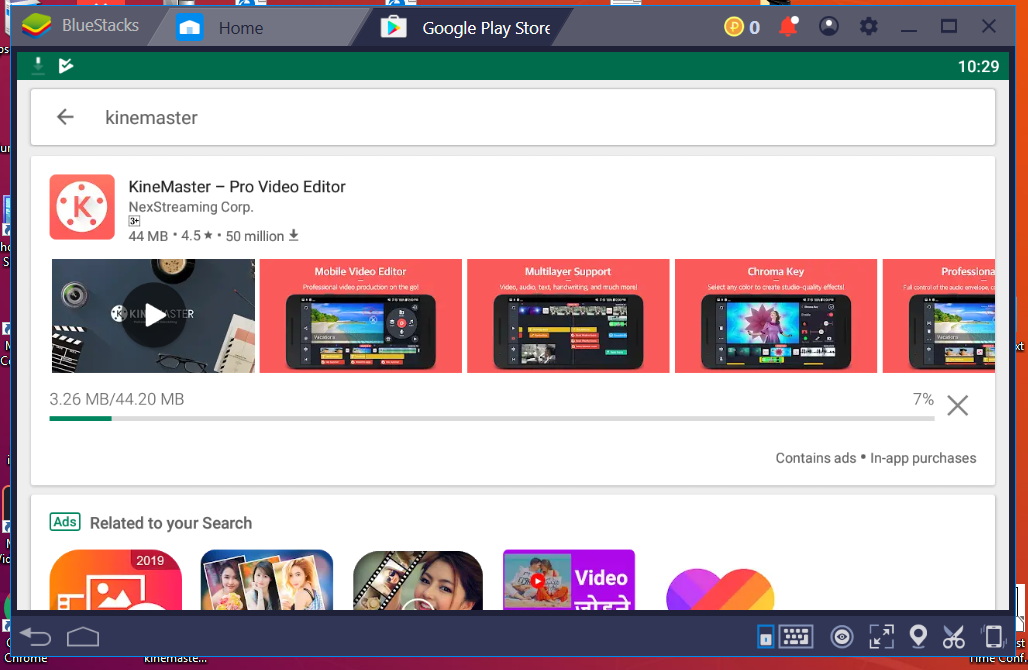Toggle the eye overlay icon in bottom bar
The image size is (1028, 670).
tap(842, 637)
